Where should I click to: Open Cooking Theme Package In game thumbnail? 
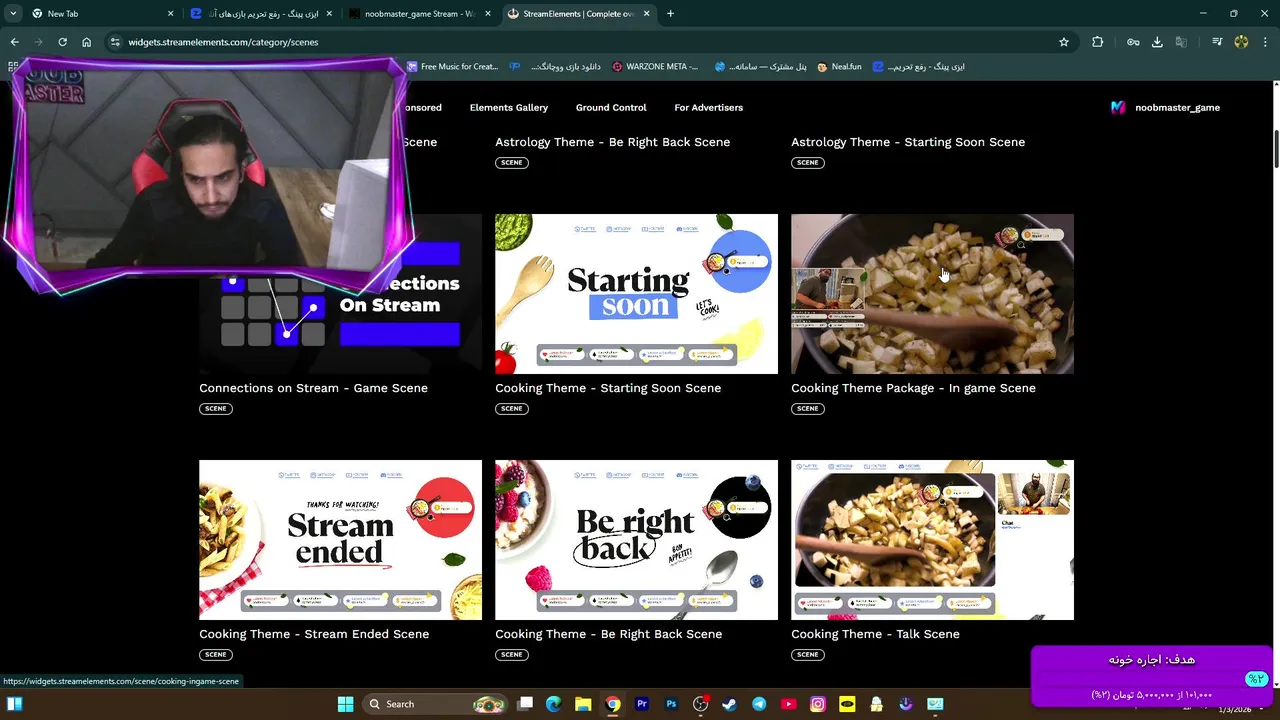pos(932,294)
